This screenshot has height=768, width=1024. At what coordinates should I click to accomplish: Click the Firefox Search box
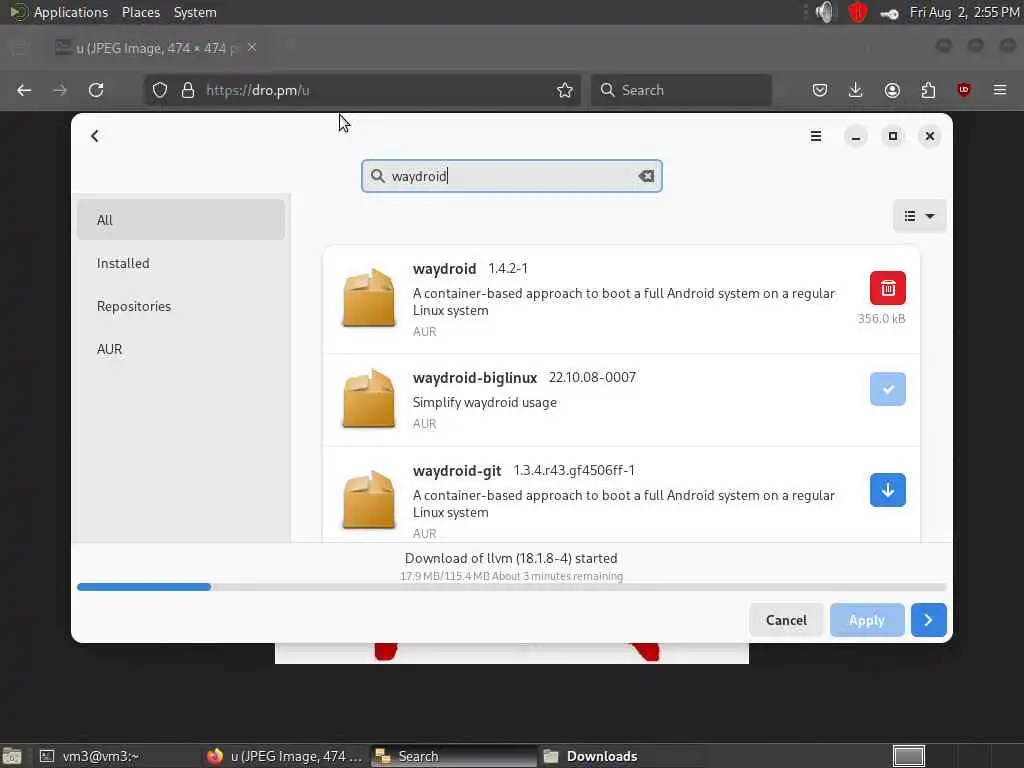click(x=681, y=90)
